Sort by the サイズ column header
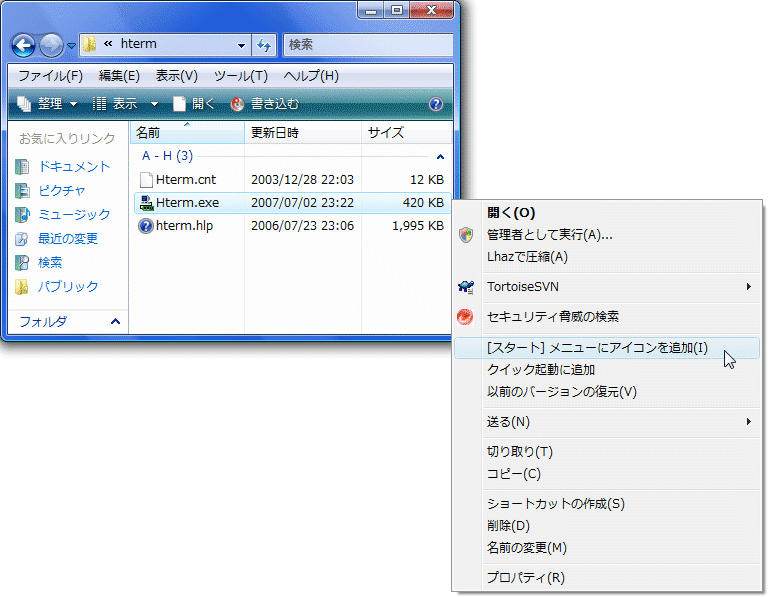This screenshot has height=597, width=768. pyautogui.click(x=406, y=133)
